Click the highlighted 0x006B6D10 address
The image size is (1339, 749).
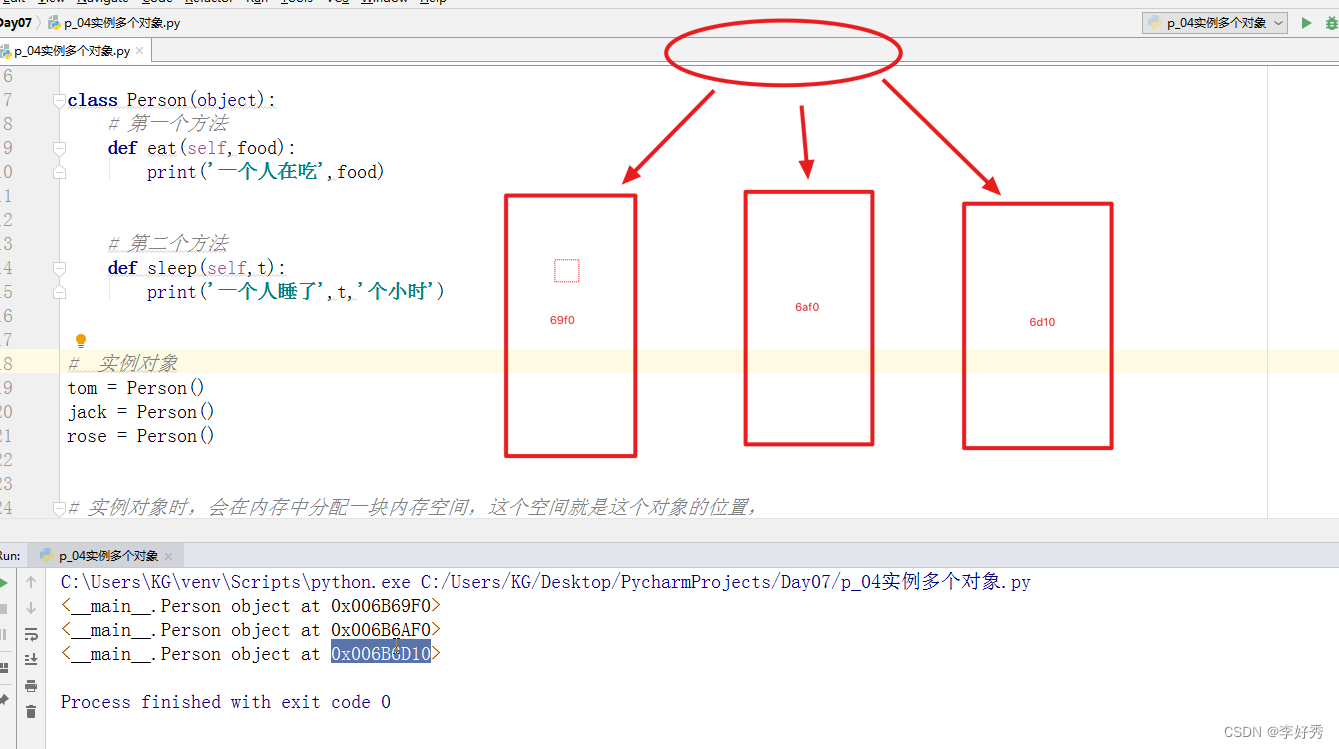point(381,654)
